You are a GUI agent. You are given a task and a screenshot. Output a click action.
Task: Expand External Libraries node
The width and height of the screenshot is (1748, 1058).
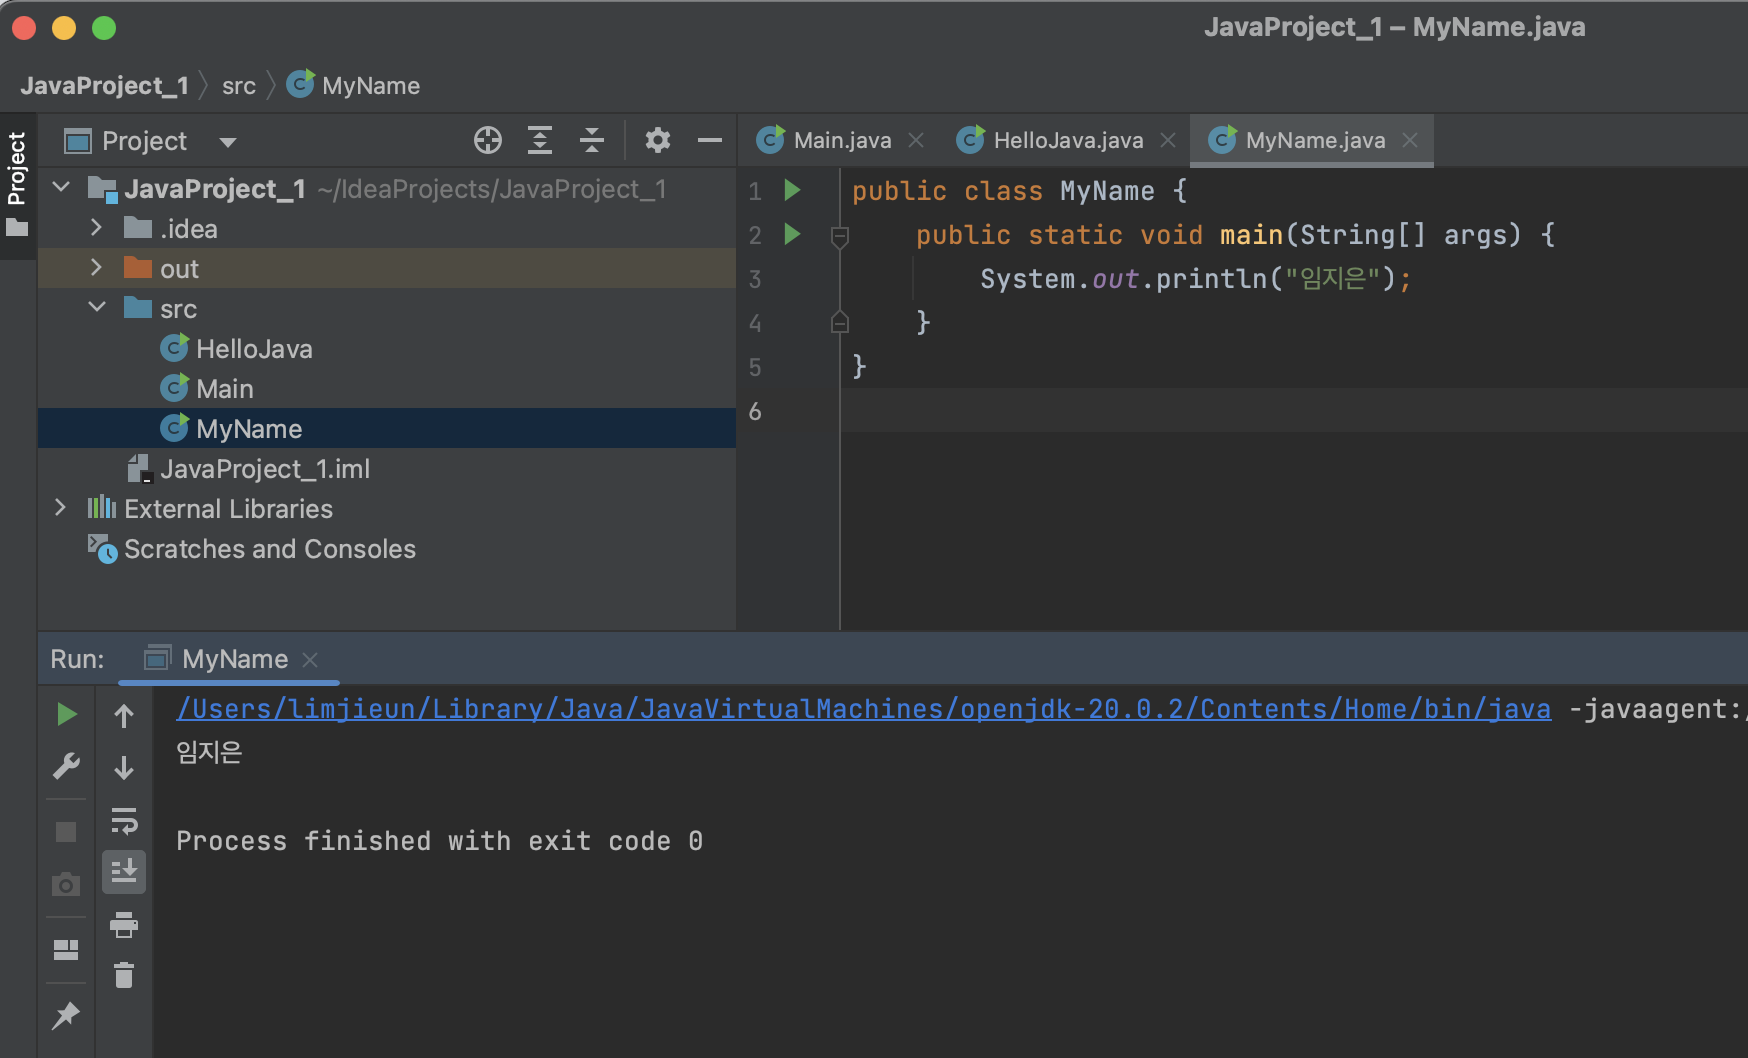click(60, 507)
